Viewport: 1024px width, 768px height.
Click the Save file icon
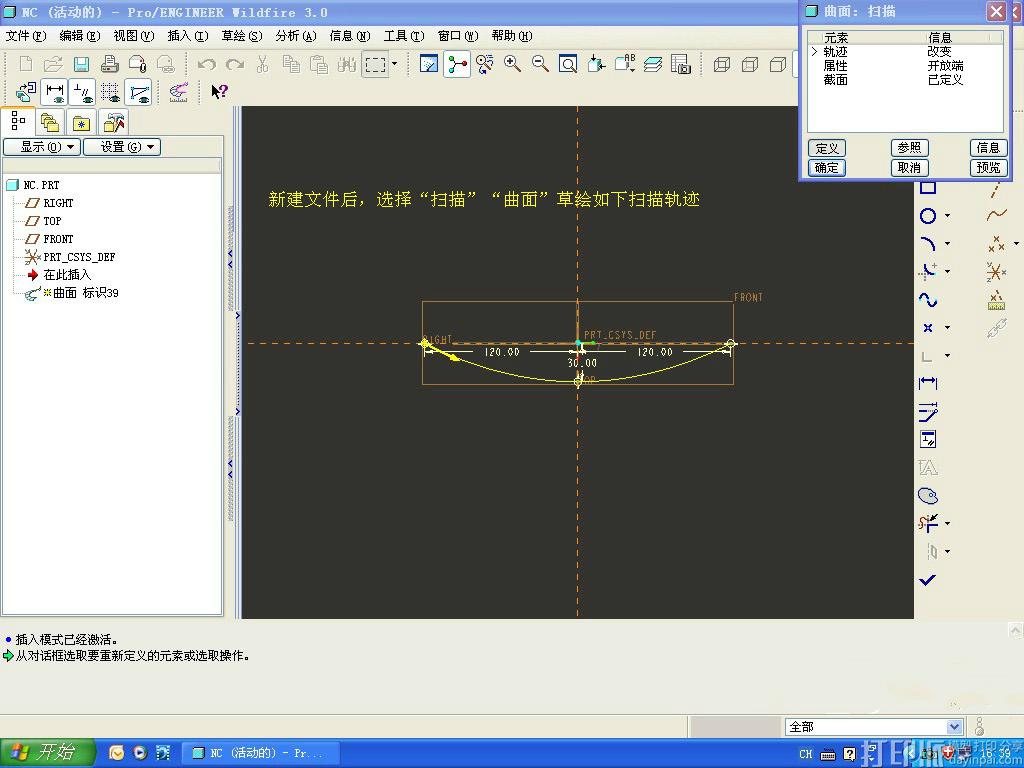[81, 64]
